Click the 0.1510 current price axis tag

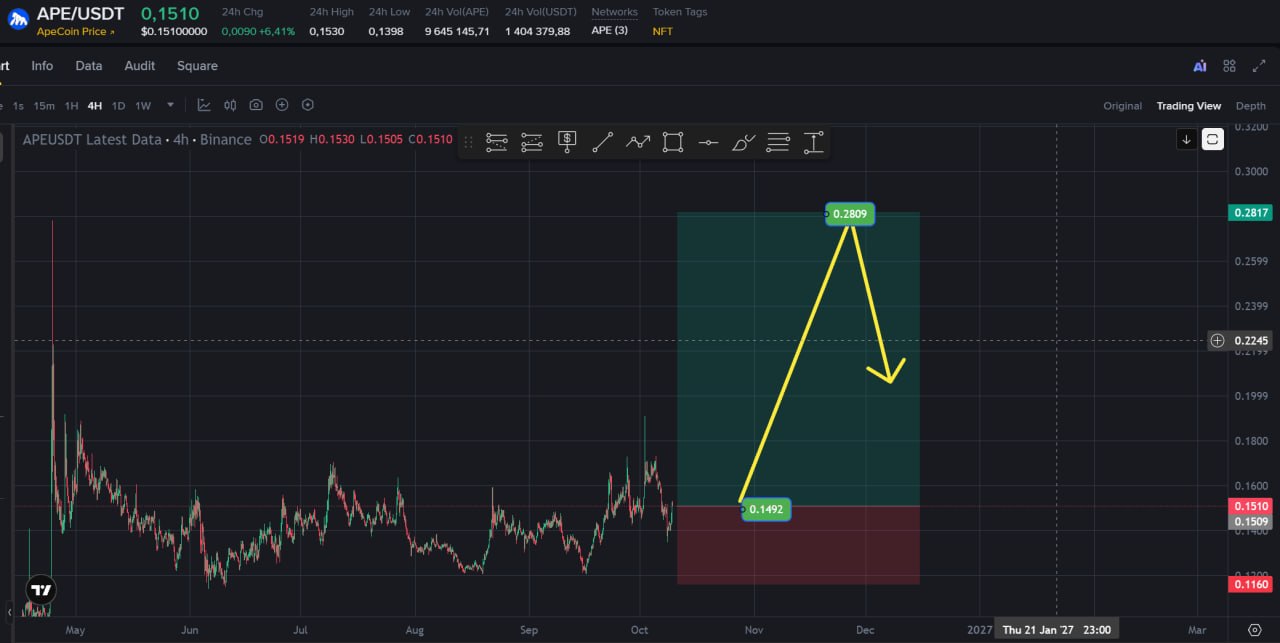click(1252, 507)
